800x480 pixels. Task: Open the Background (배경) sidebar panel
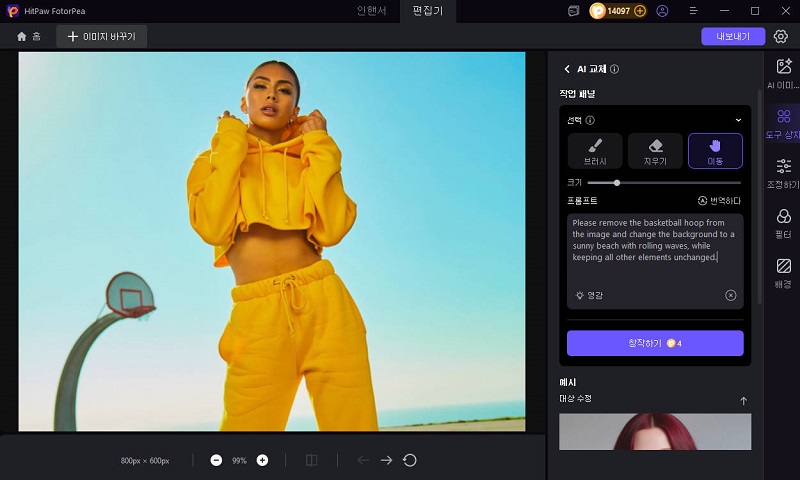click(x=783, y=272)
